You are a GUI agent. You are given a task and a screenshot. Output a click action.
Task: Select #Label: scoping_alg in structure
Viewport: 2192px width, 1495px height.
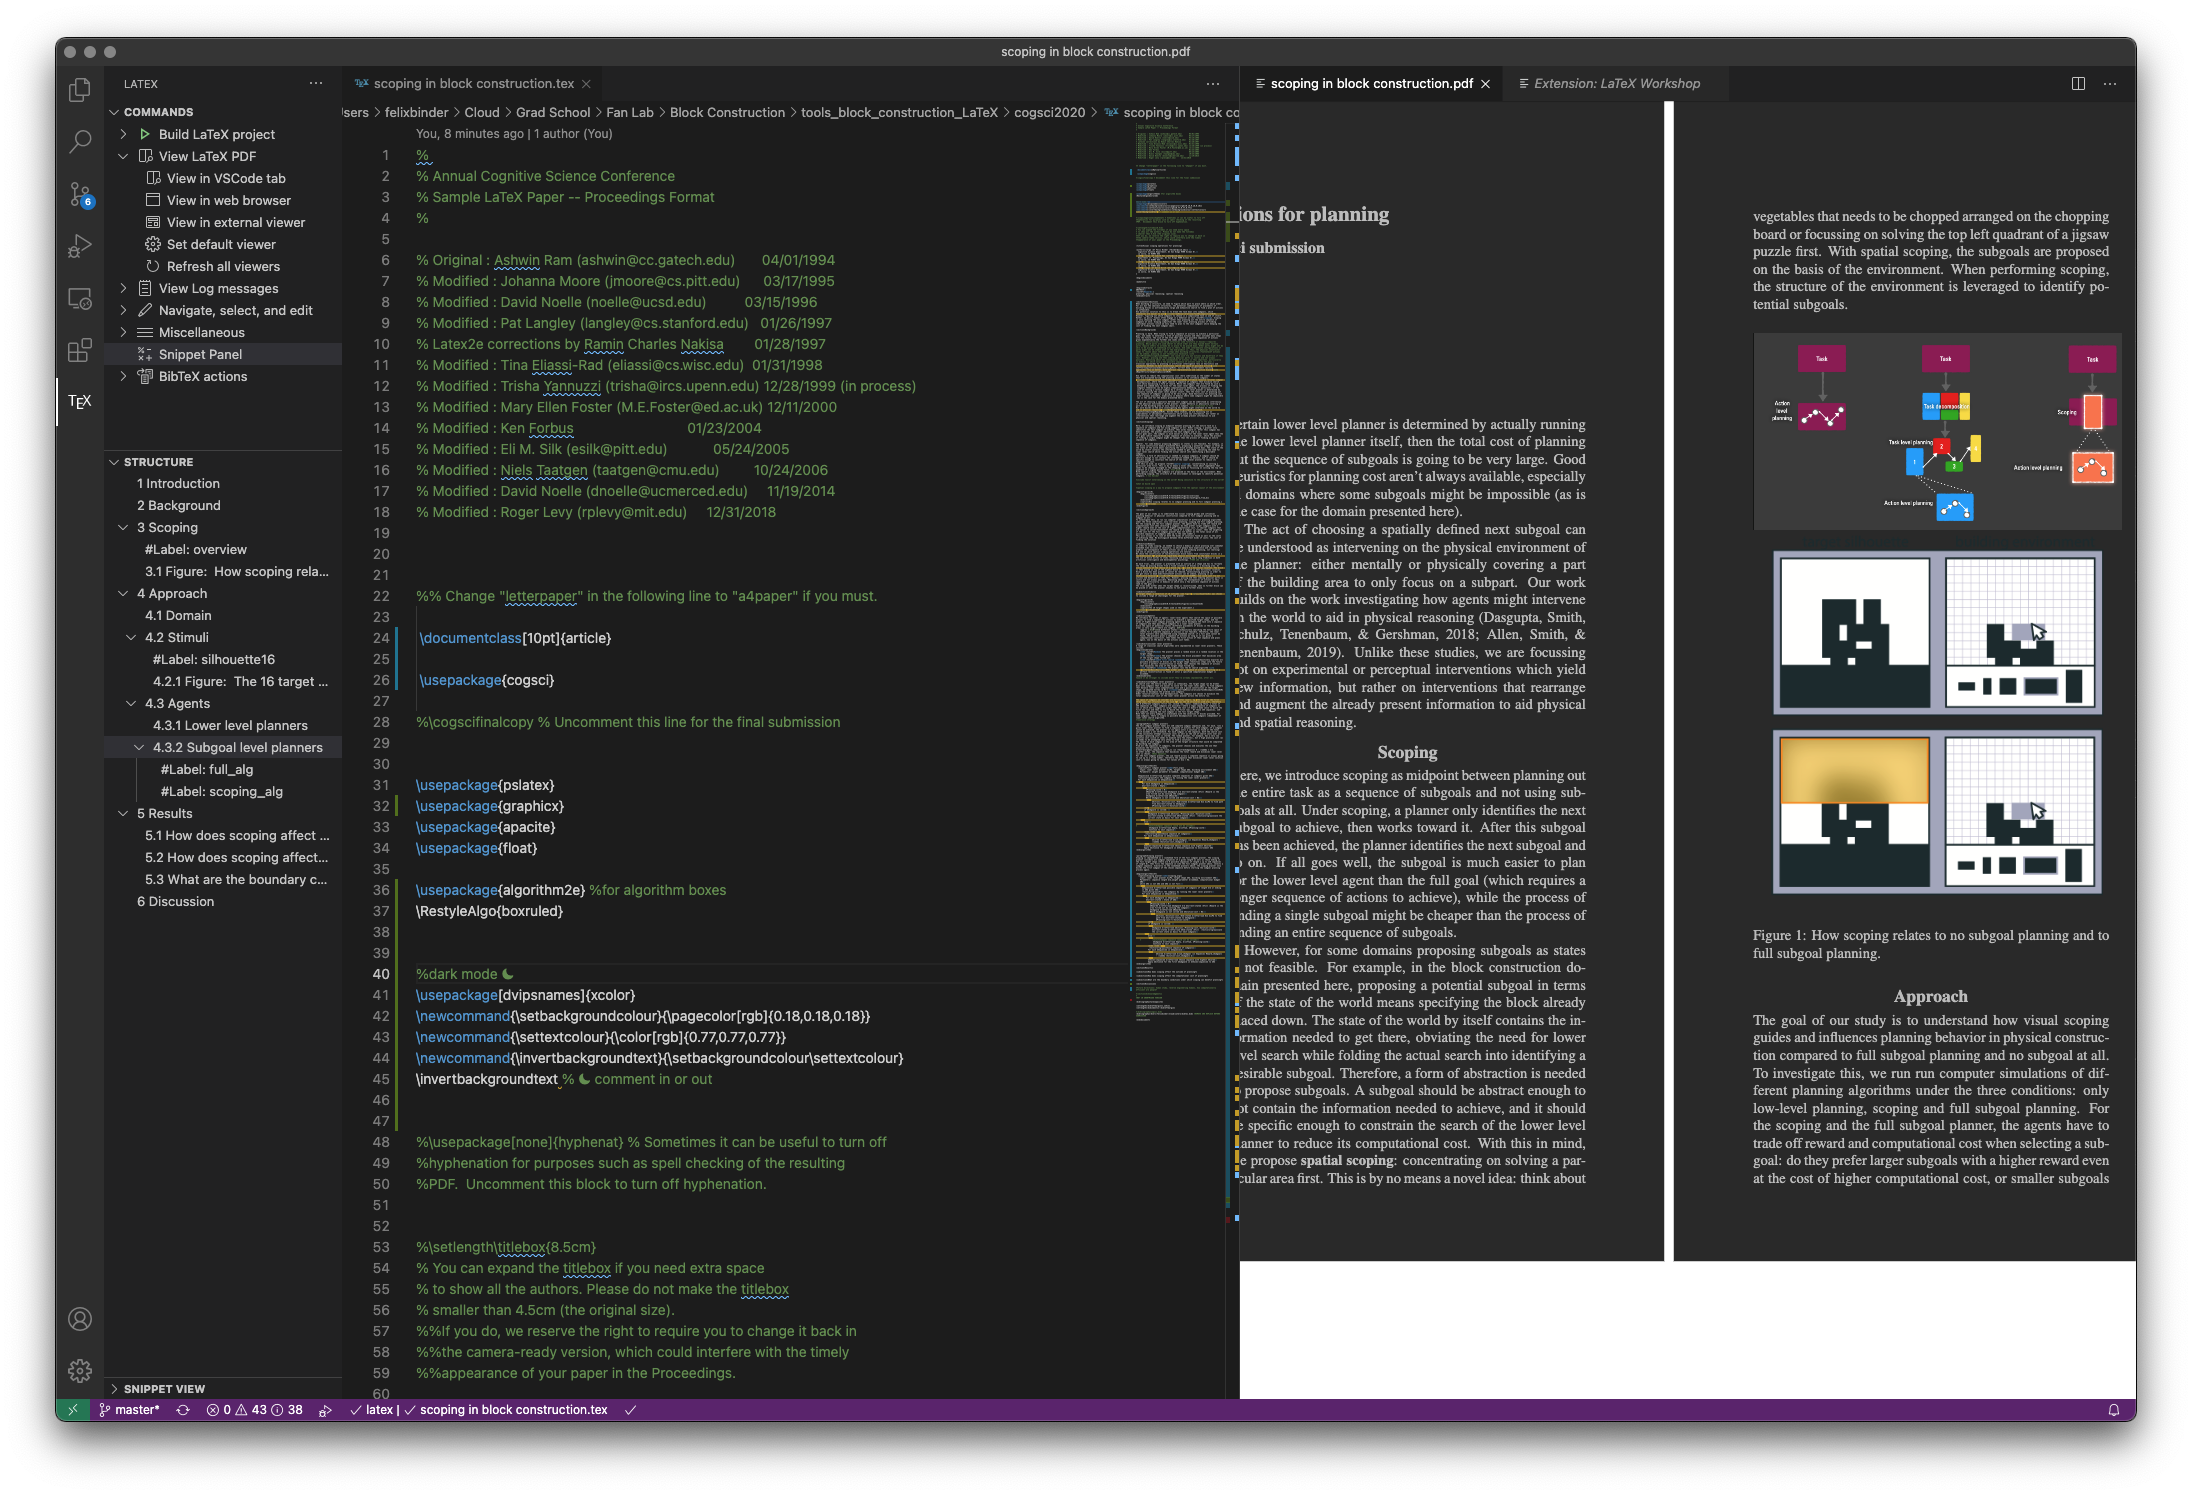pyautogui.click(x=221, y=791)
